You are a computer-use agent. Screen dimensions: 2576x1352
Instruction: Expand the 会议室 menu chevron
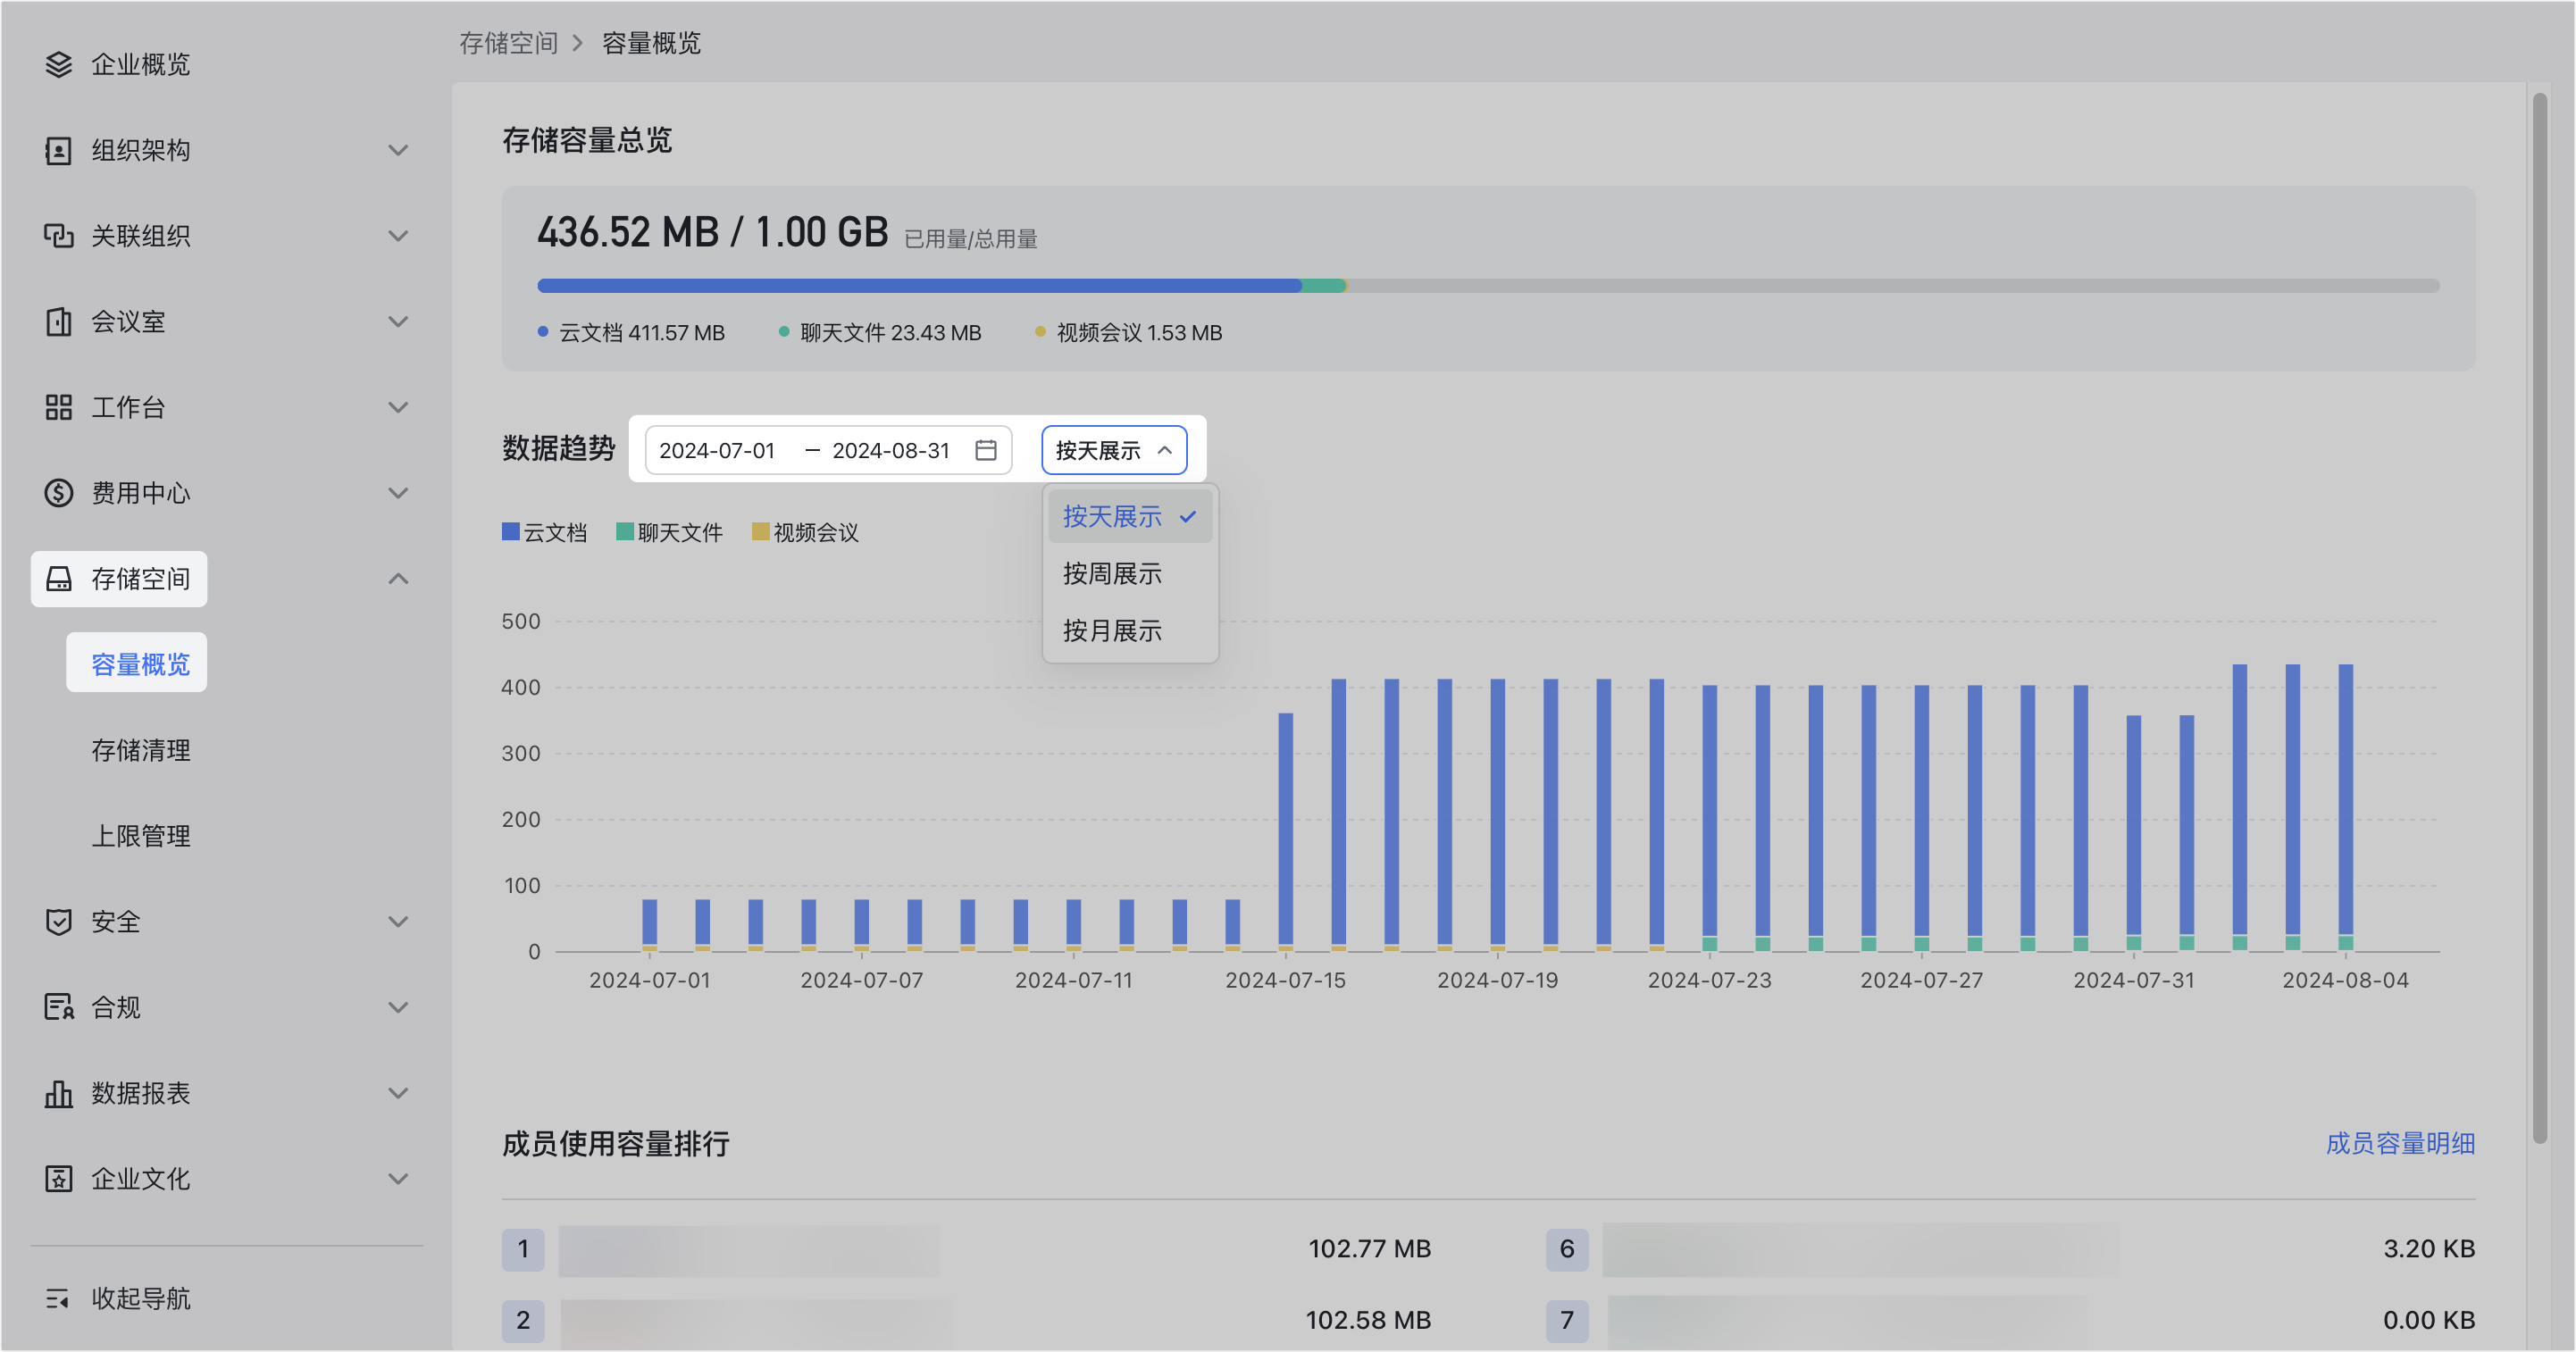[398, 322]
